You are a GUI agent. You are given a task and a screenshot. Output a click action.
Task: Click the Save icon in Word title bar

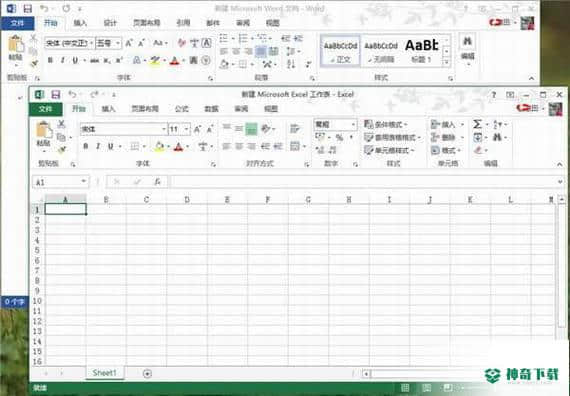coord(28,8)
